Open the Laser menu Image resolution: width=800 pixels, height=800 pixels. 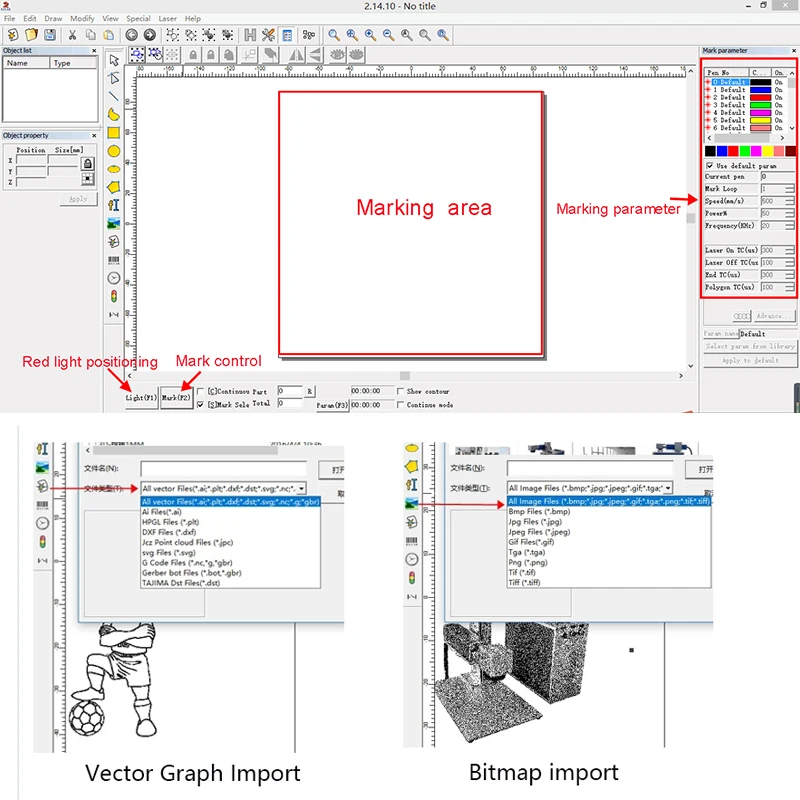coord(167,18)
